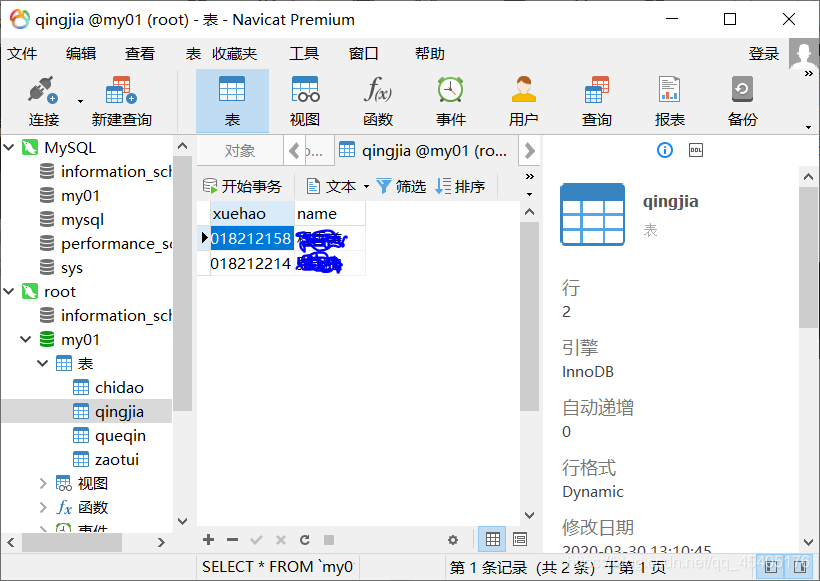Click the Filter (筛选) button

point(402,186)
